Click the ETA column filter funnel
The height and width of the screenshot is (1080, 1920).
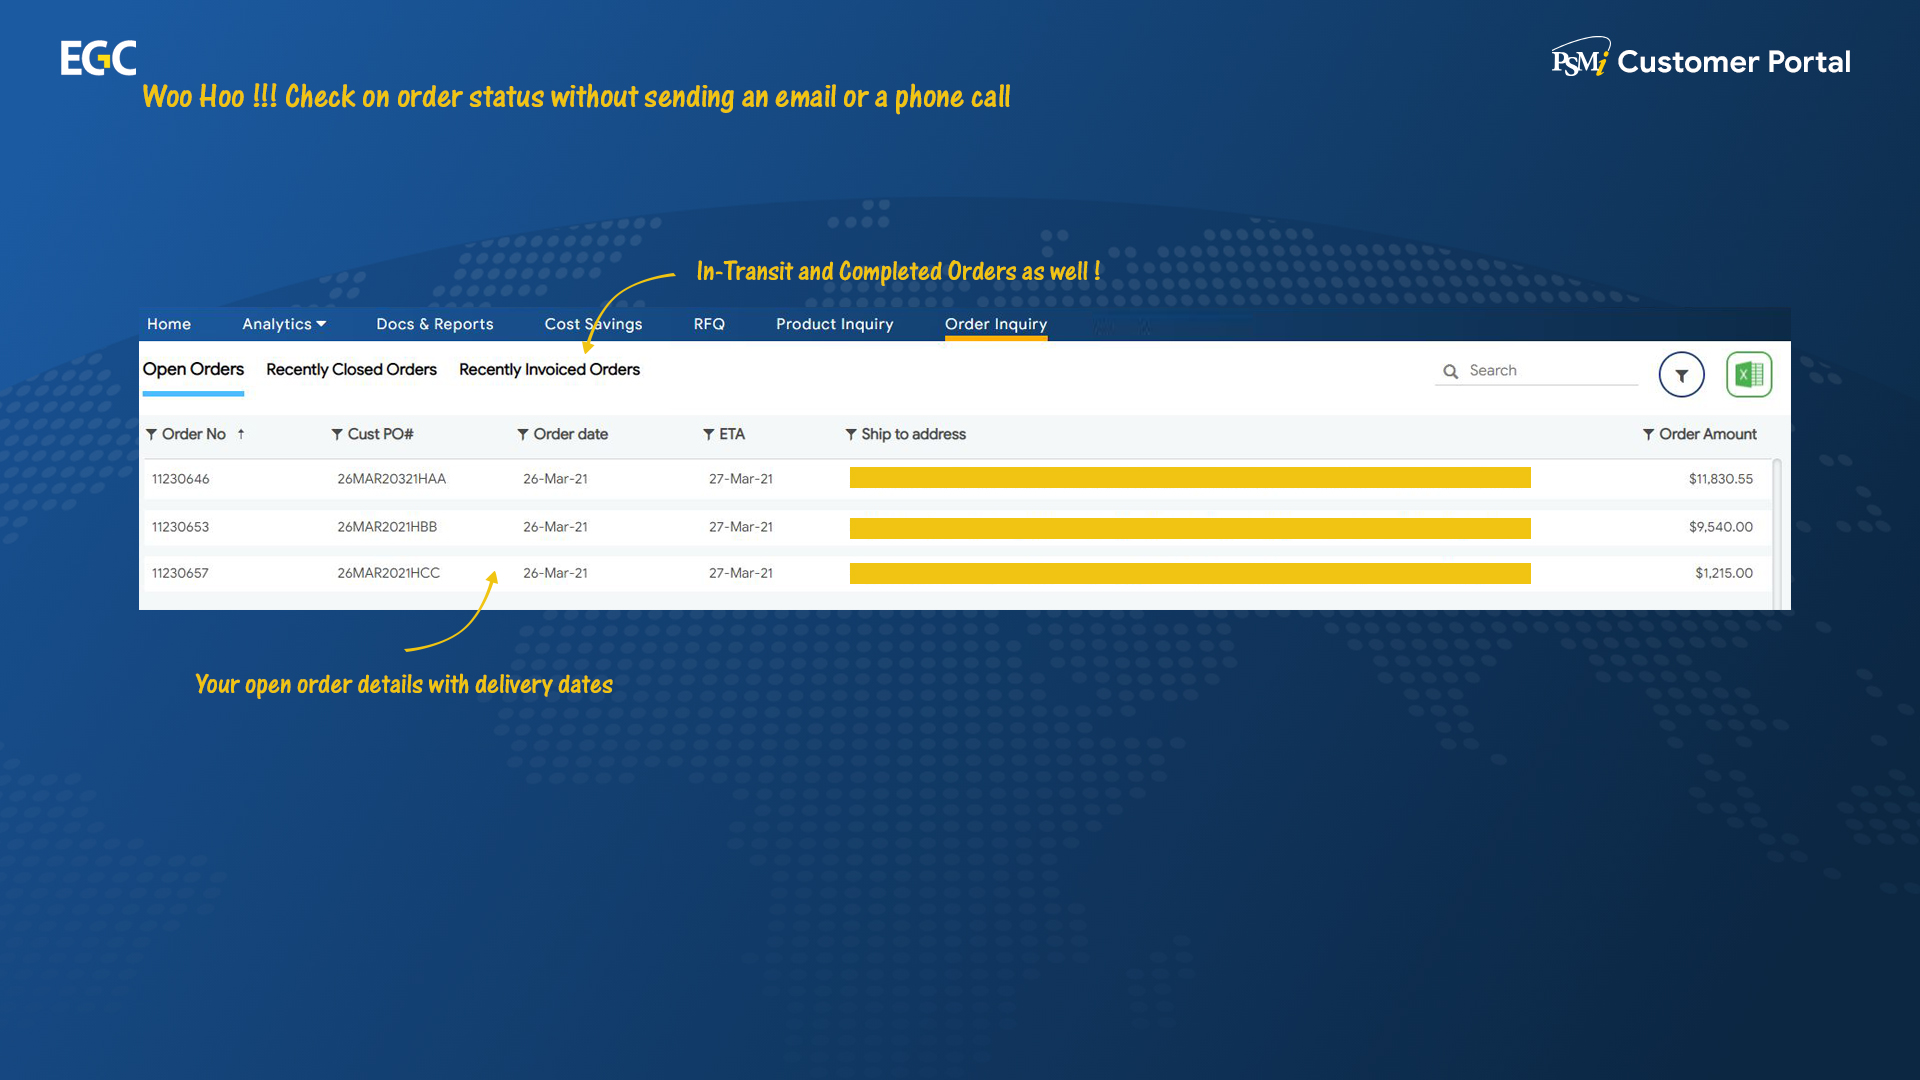[x=709, y=434]
